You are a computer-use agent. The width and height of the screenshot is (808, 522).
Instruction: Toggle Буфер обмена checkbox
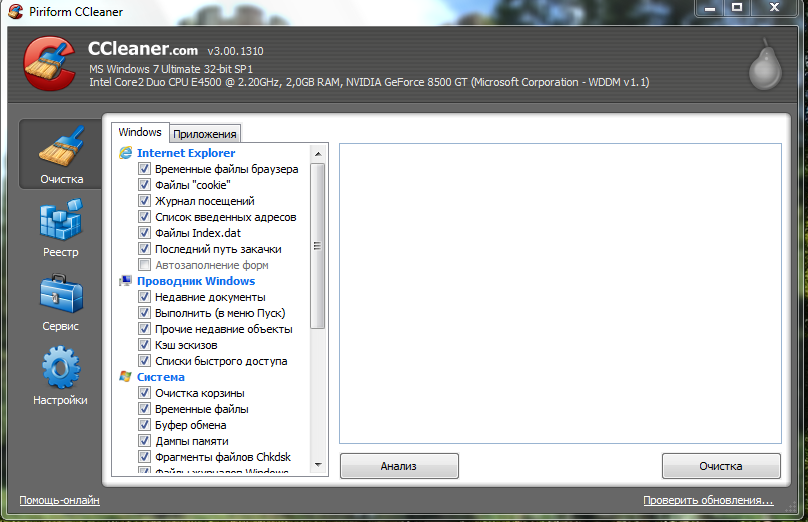[x=145, y=425]
